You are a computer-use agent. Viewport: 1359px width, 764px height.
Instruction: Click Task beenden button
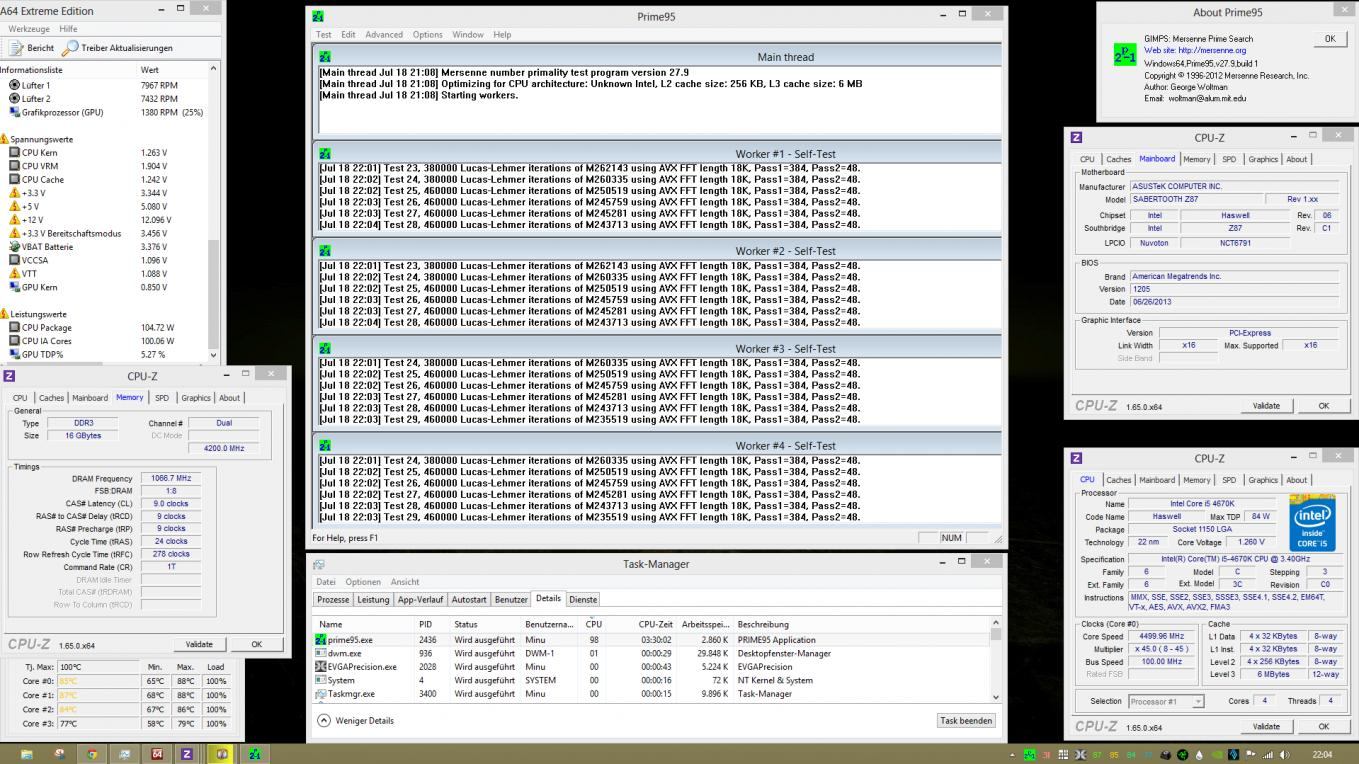966,721
